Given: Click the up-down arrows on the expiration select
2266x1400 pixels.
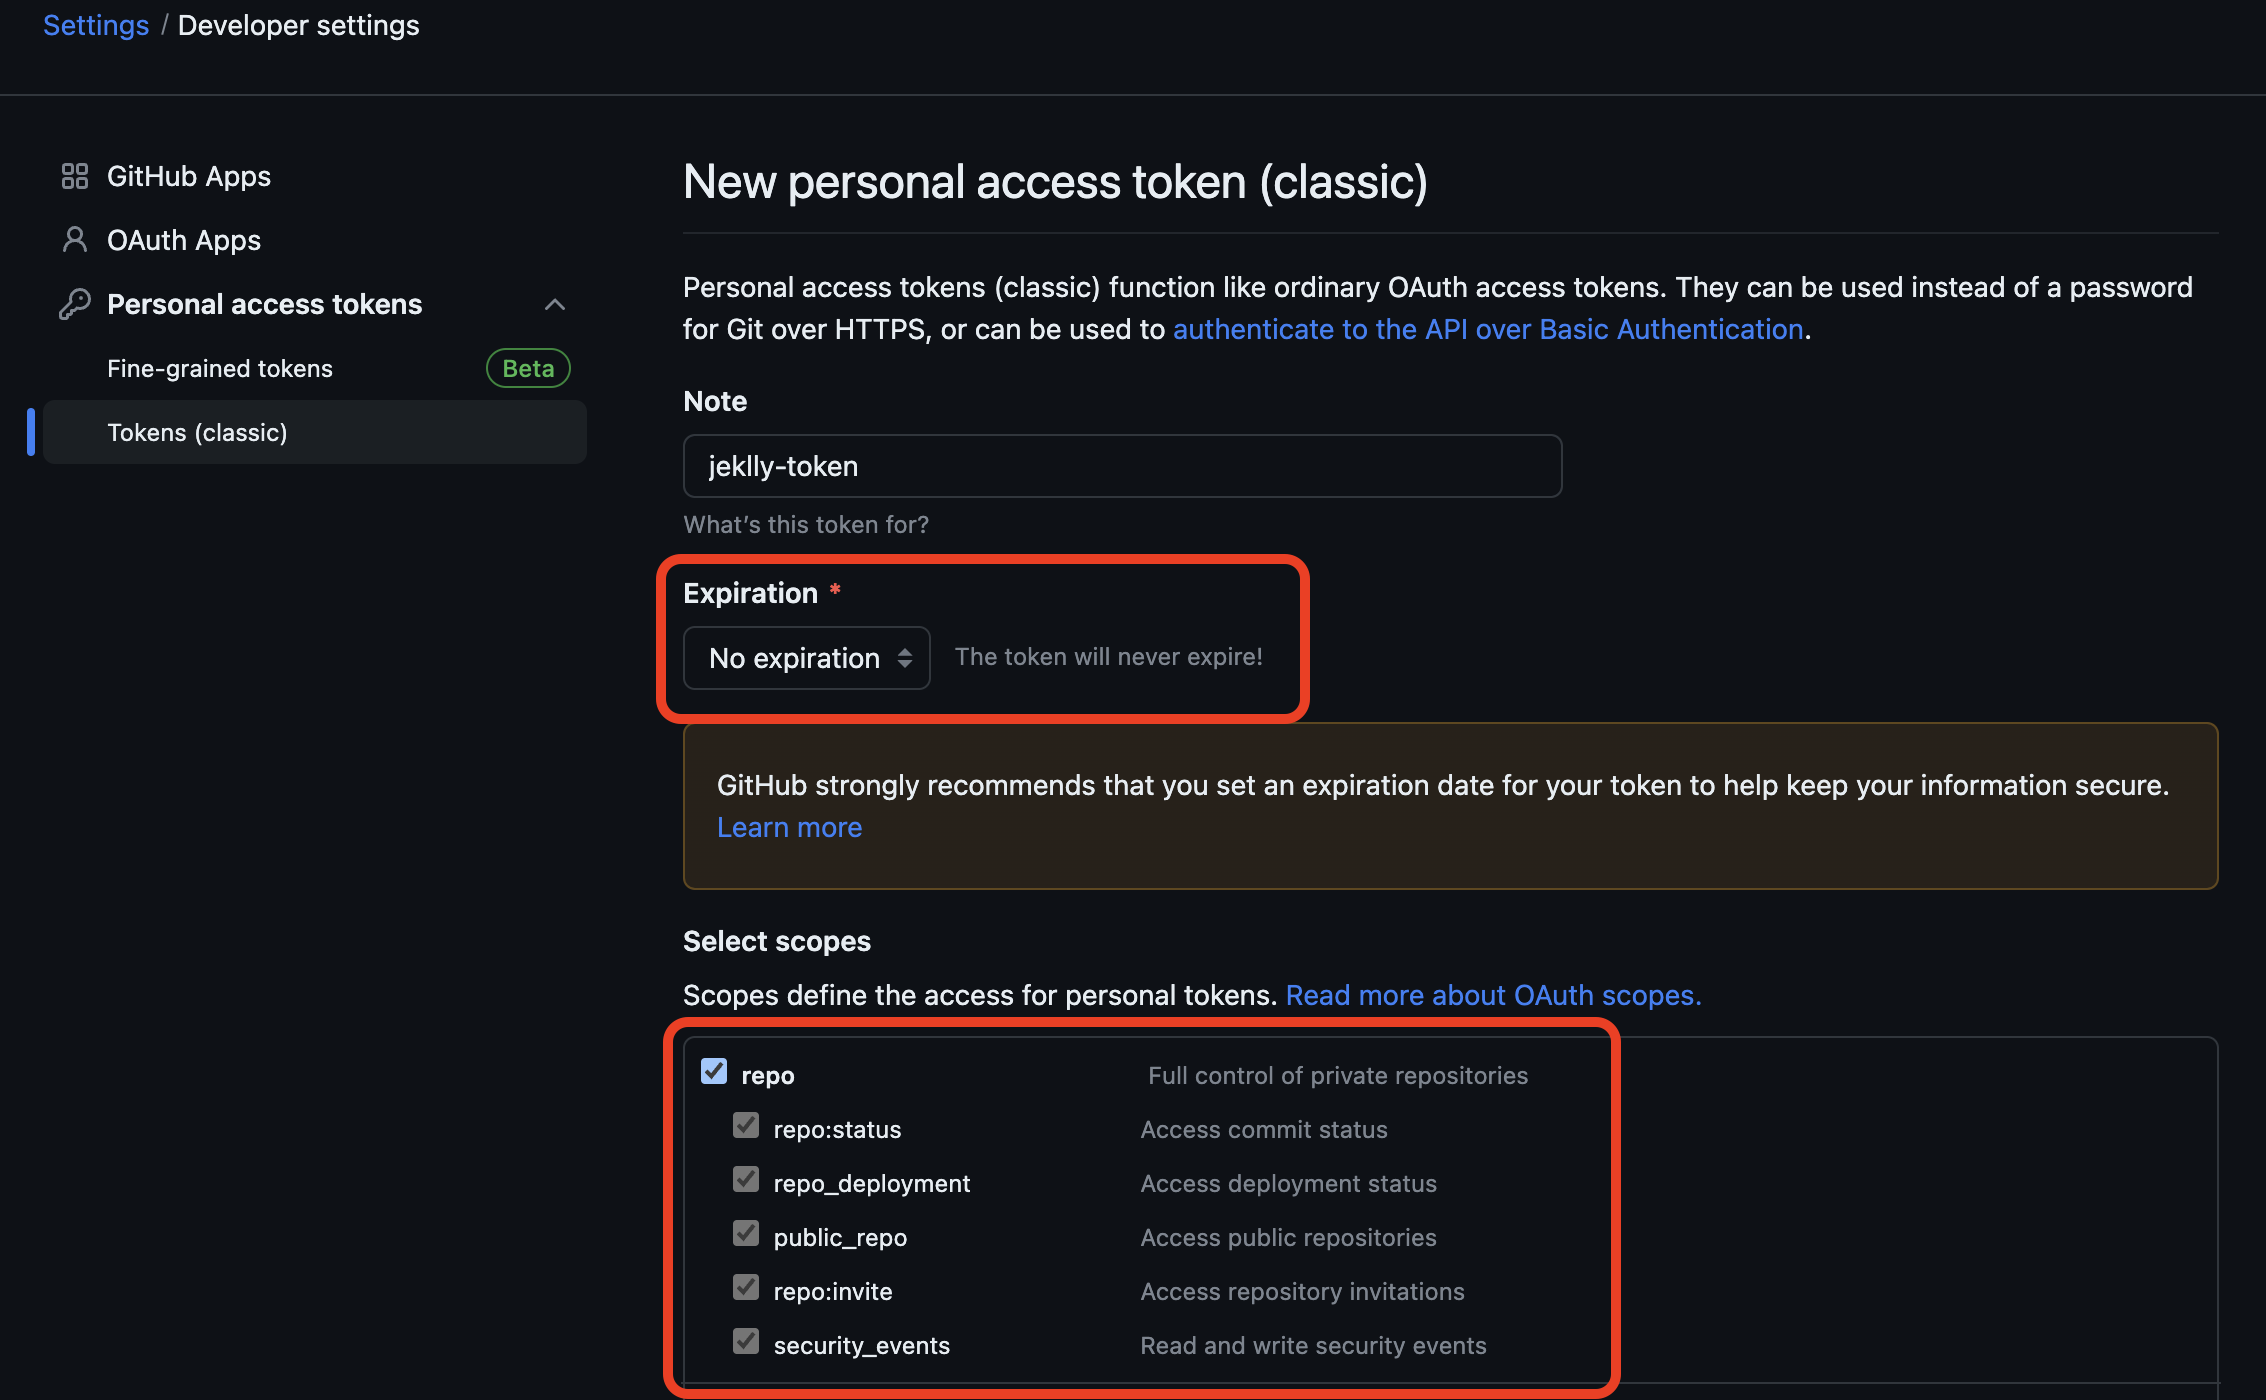Looking at the screenshot, I should coord(905,658).
